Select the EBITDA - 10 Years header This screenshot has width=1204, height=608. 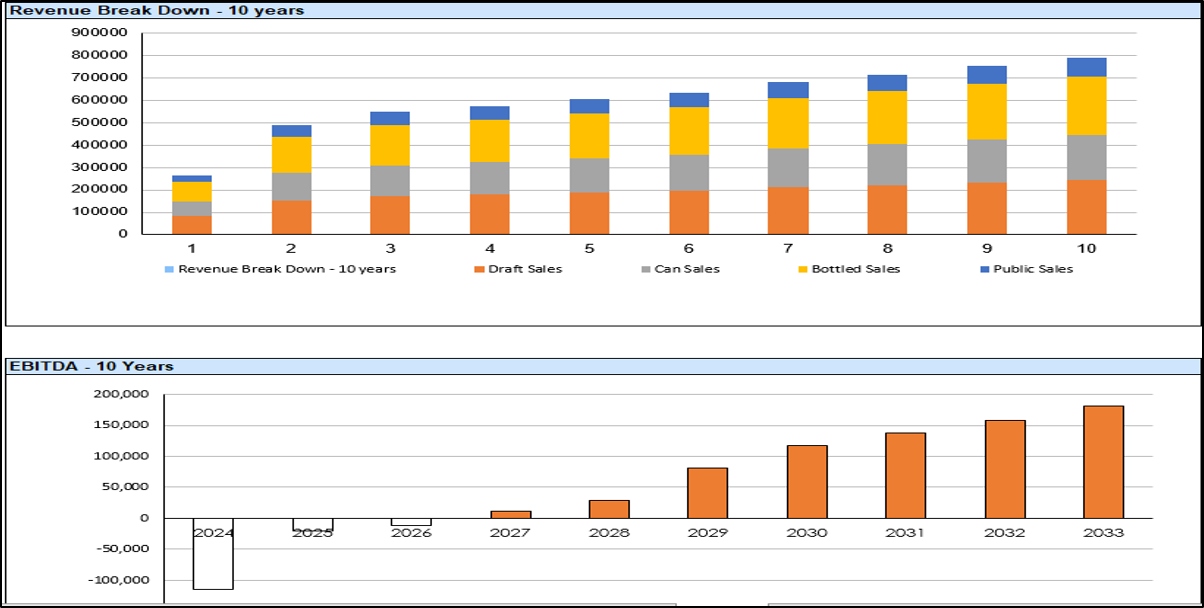pos(92,366)
